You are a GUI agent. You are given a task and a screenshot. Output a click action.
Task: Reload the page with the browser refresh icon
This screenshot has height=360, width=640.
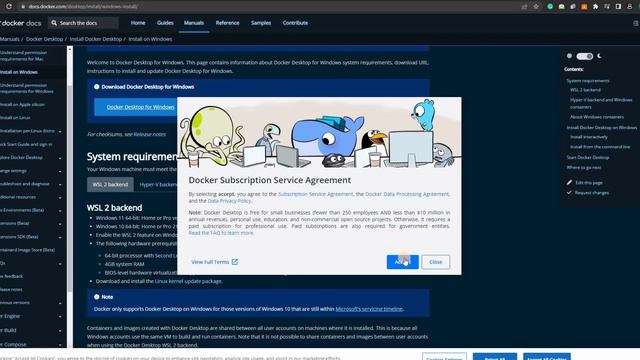[9, 7]
